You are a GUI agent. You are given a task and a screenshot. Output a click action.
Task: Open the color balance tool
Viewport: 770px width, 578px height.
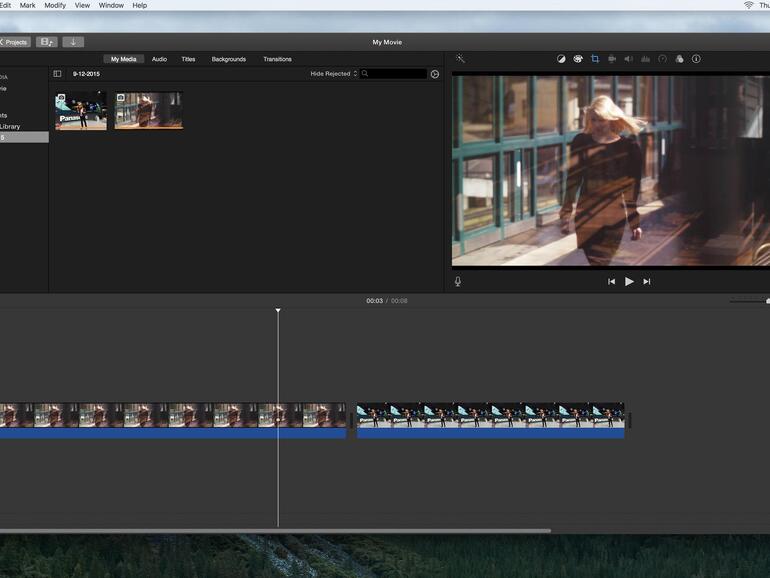[561, 59]
